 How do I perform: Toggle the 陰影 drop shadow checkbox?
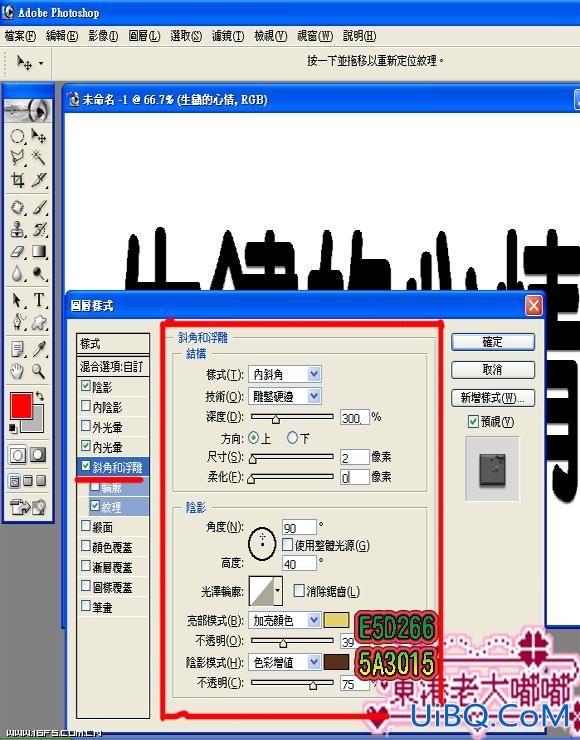tap(85, 386)
